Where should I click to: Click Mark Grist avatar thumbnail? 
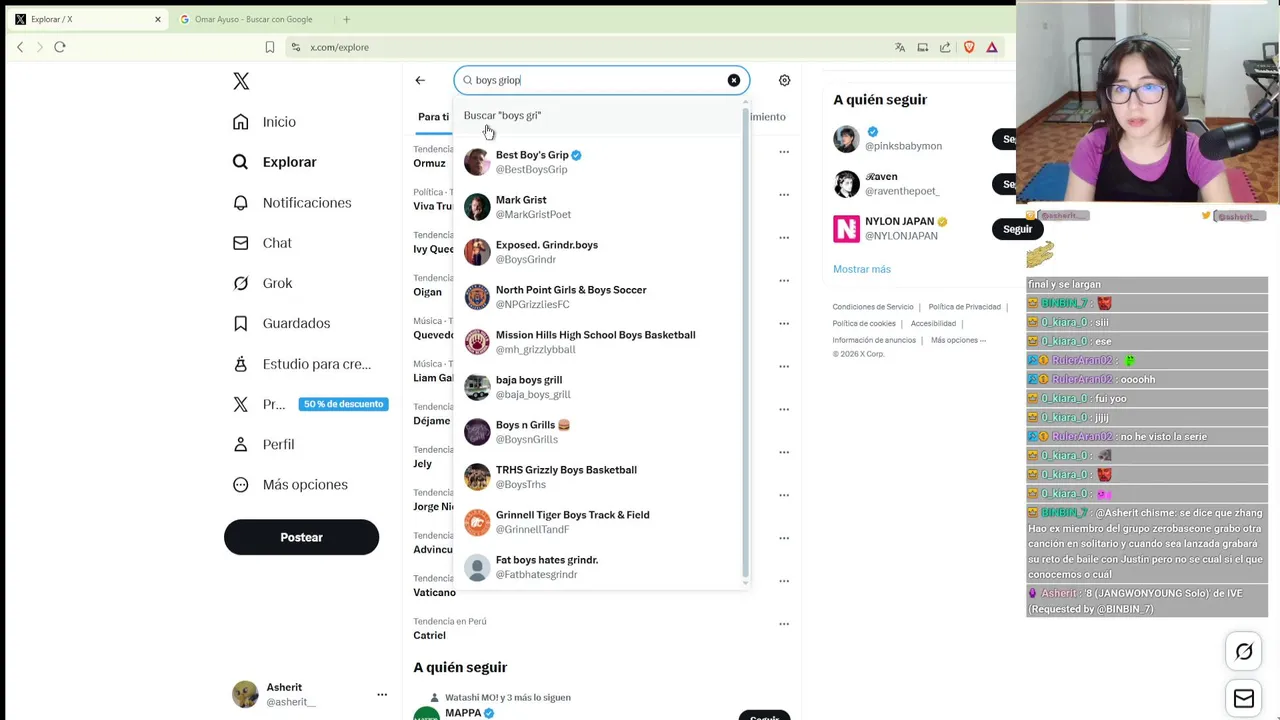click(477, 207)
